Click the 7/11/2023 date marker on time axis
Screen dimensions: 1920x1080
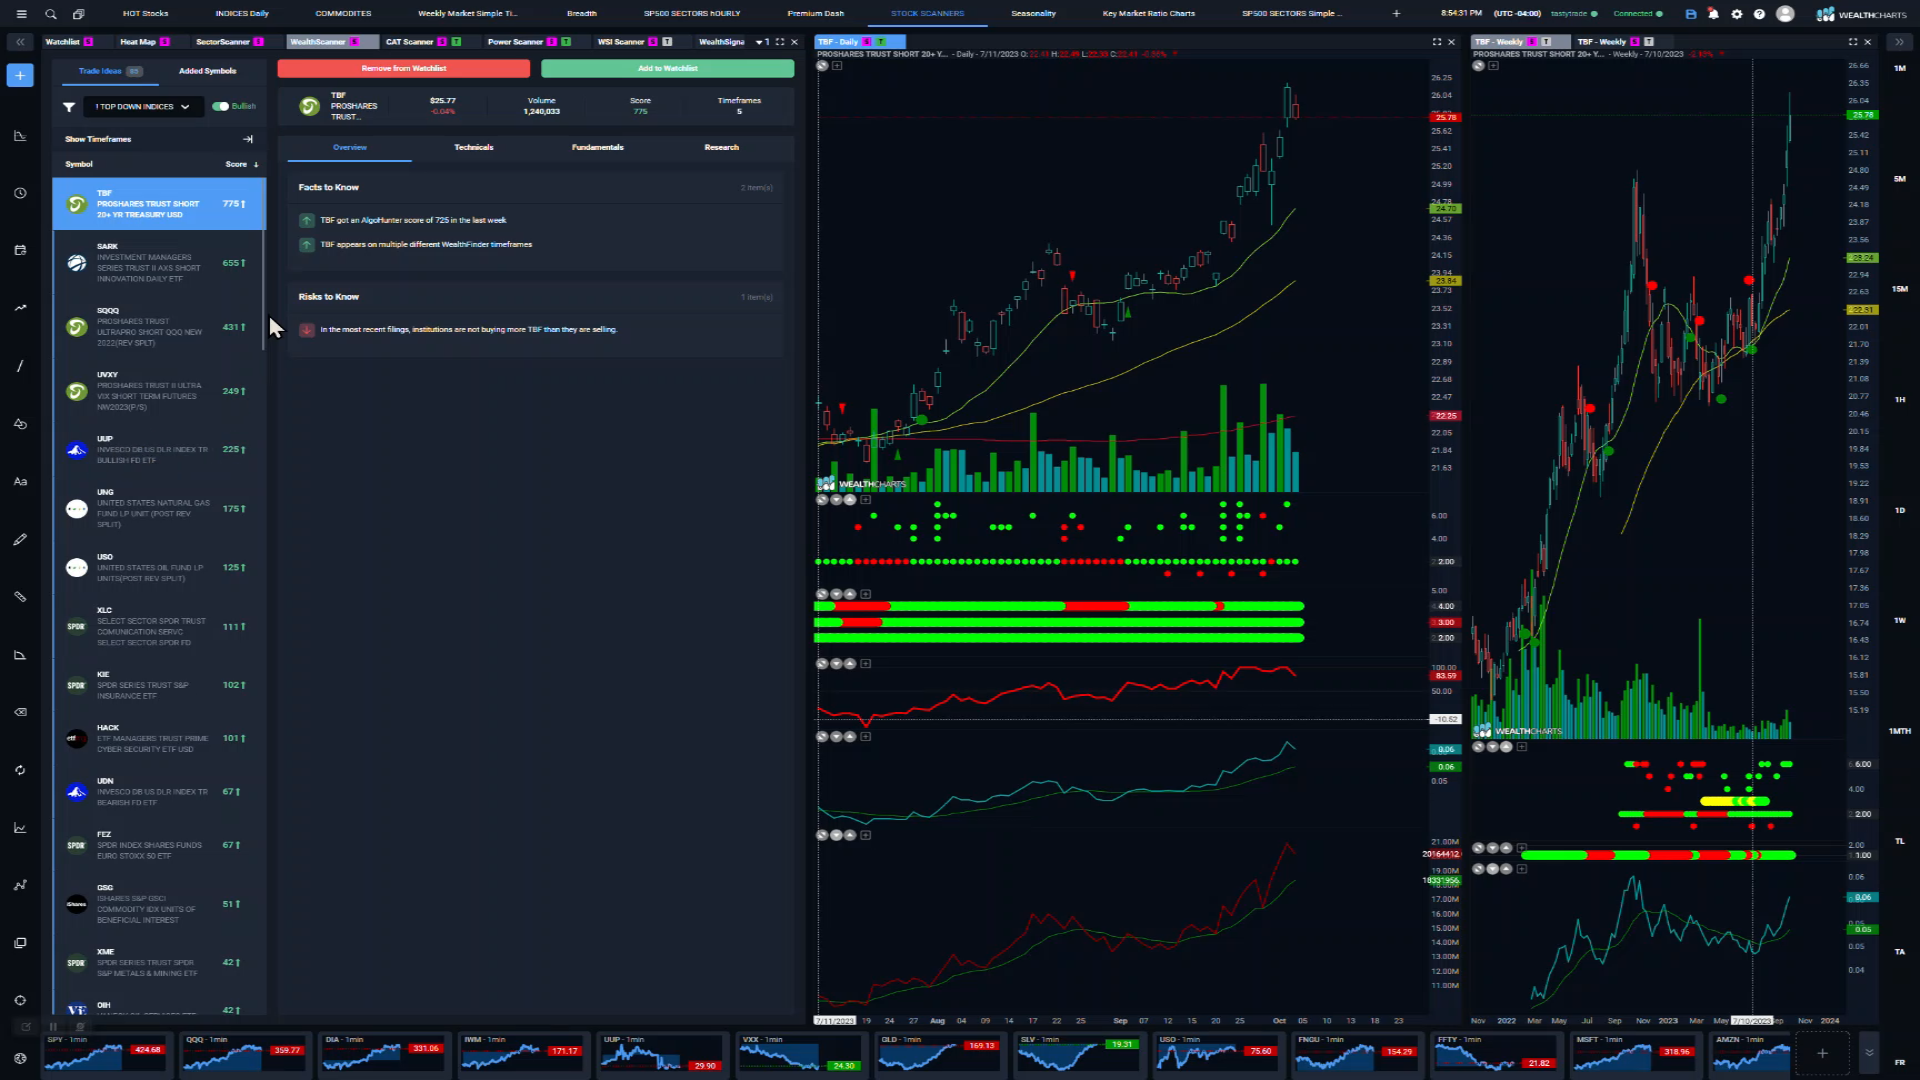point(834,1021)
